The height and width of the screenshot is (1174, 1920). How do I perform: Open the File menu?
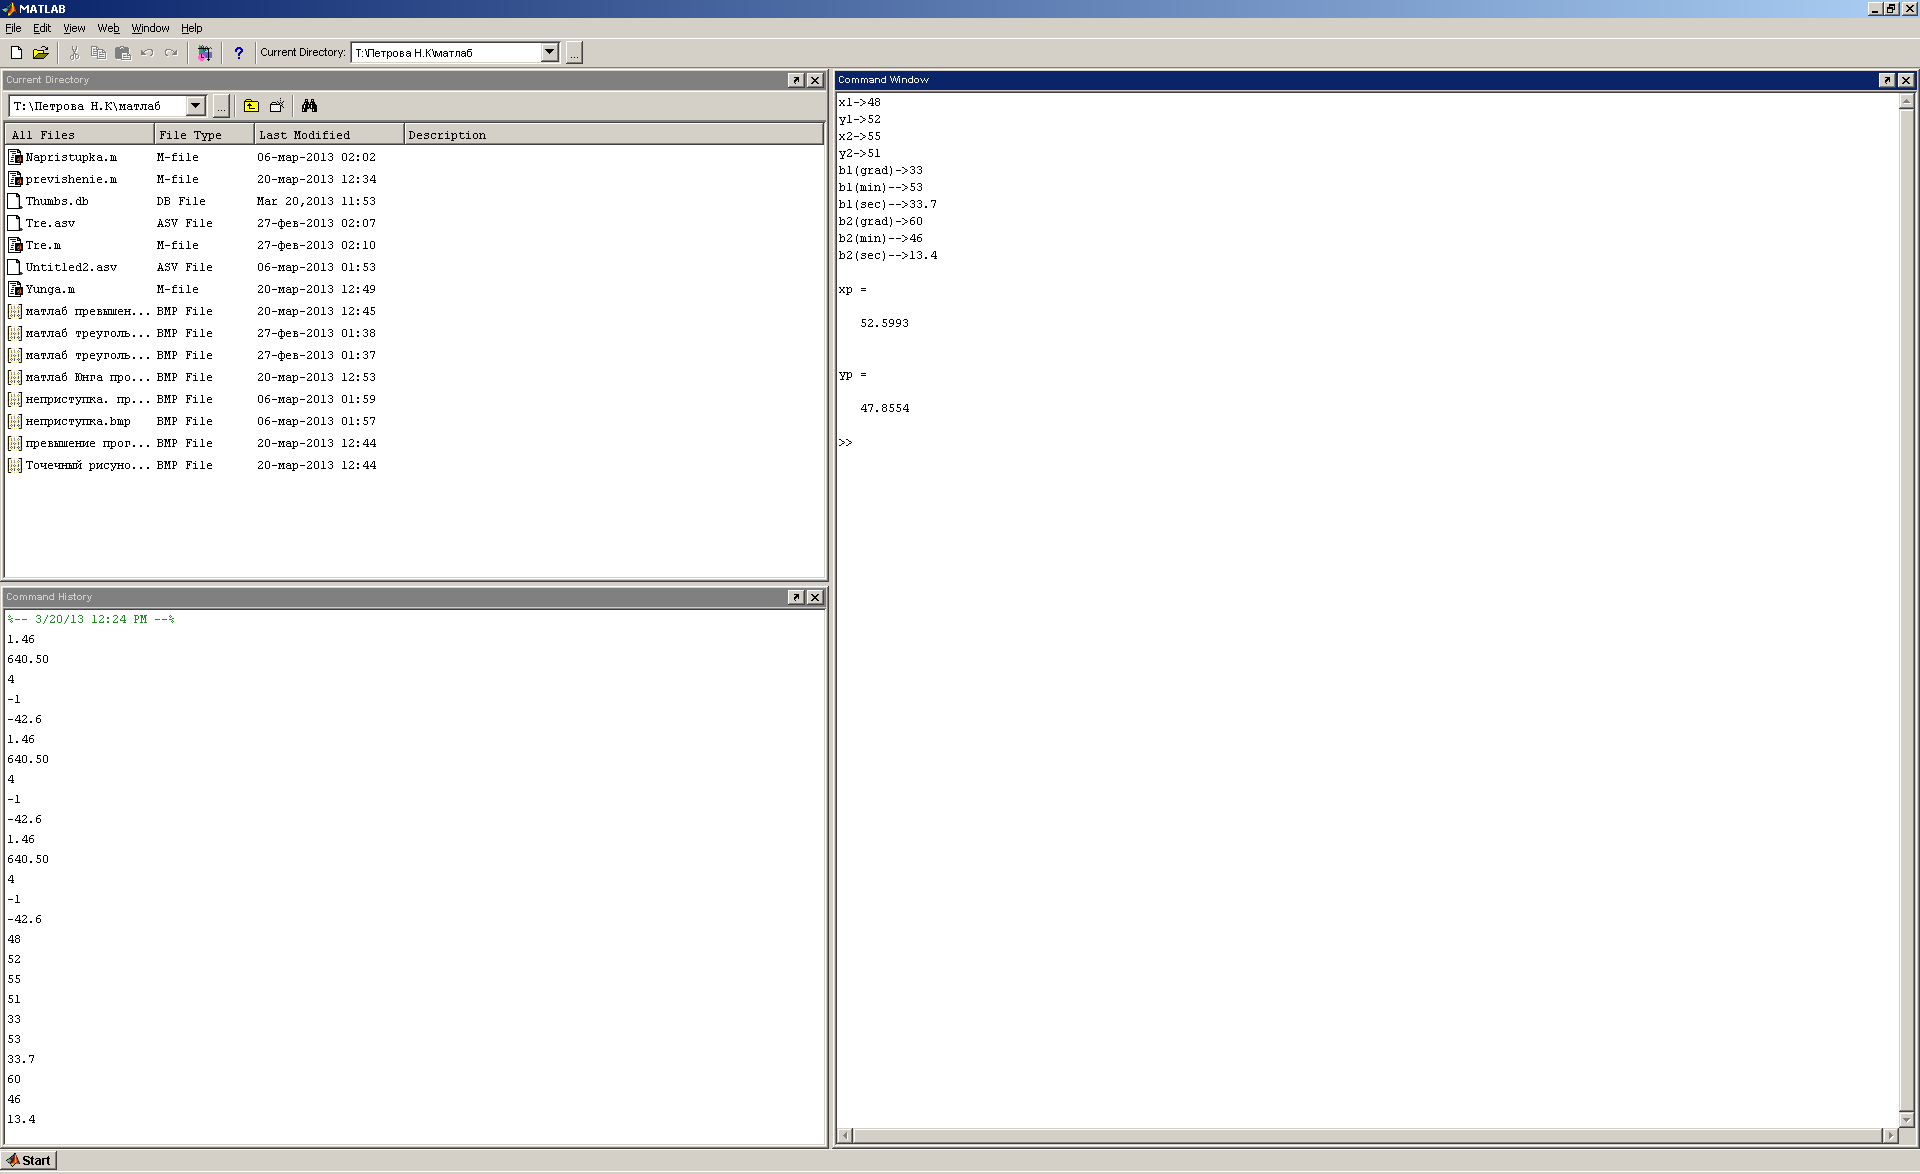pyautogui.click(x=13, y=28)
